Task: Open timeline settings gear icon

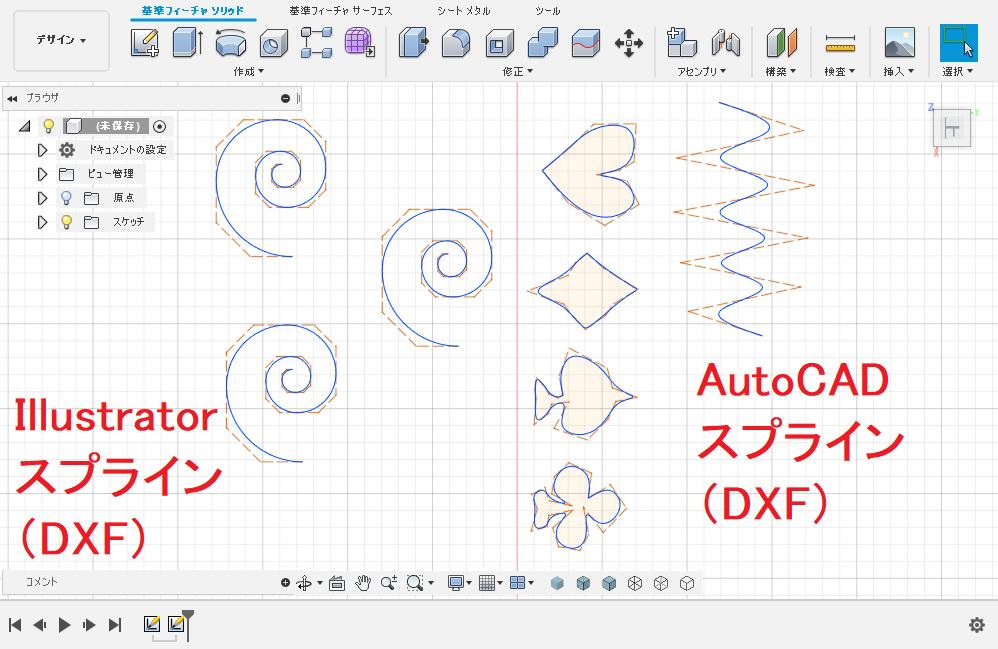Action: 977,625
